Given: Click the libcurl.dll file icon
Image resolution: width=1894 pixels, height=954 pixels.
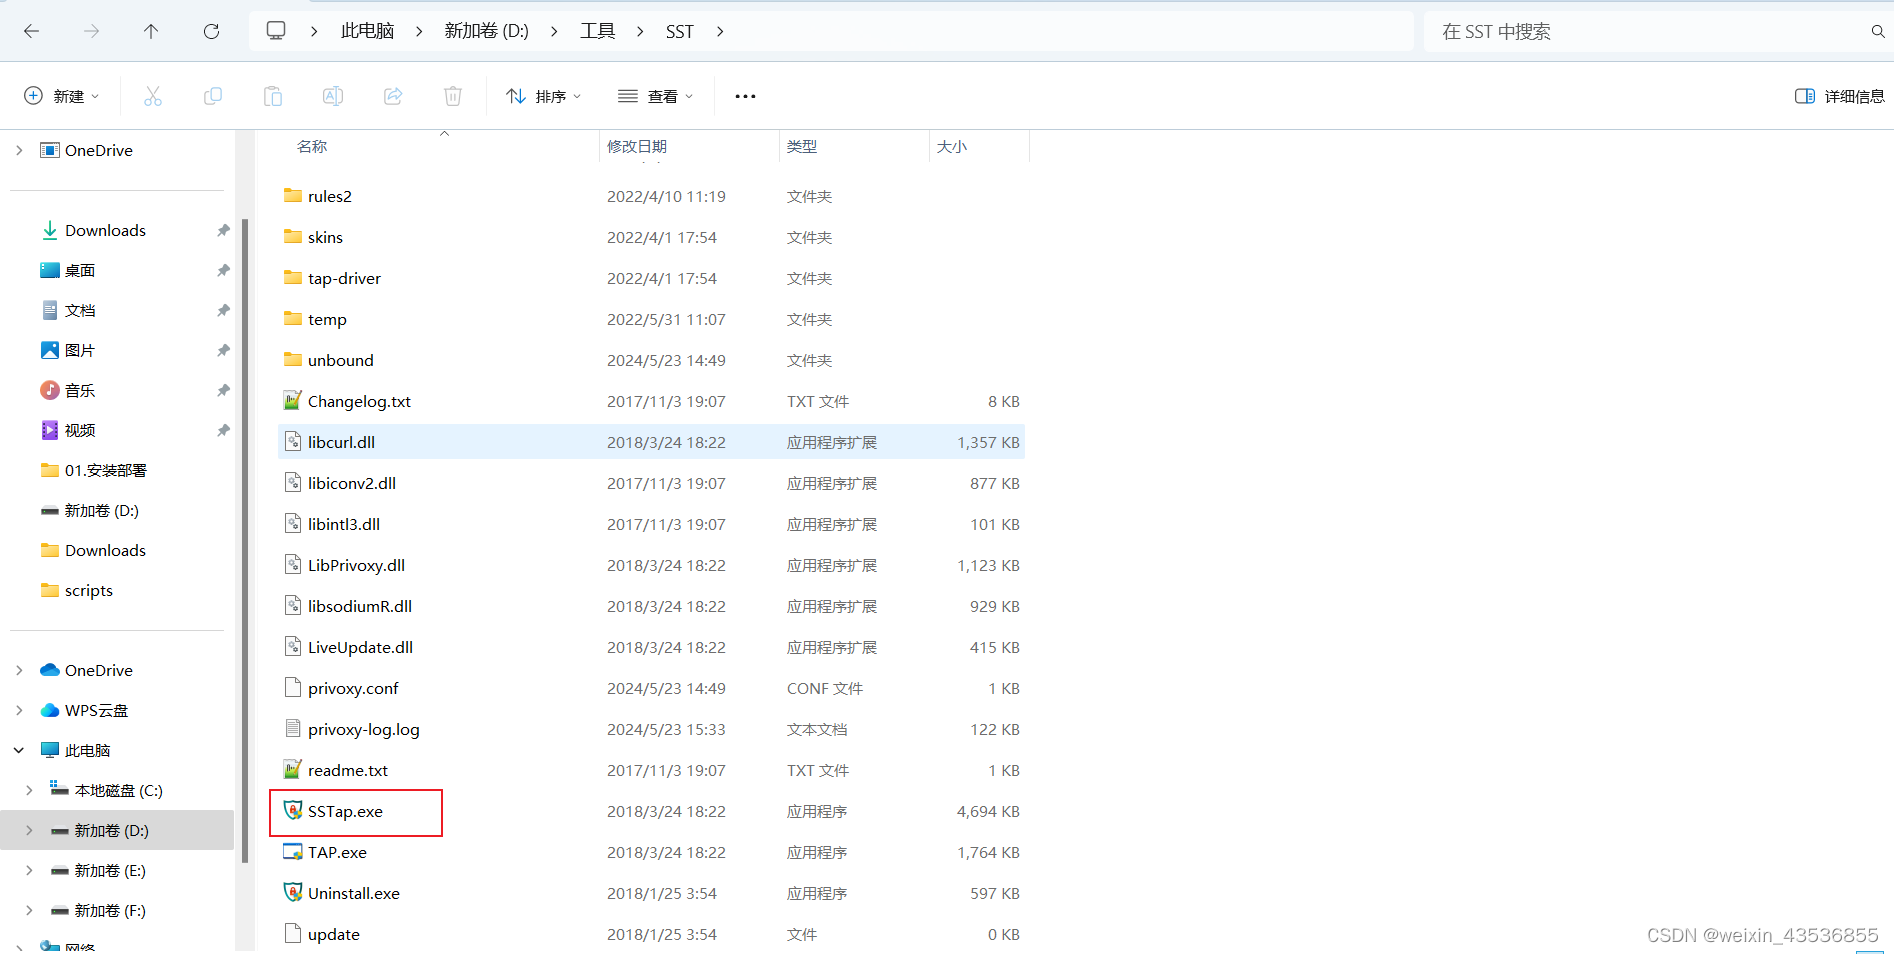Looking at the screenshot, I should pos(293,442).
